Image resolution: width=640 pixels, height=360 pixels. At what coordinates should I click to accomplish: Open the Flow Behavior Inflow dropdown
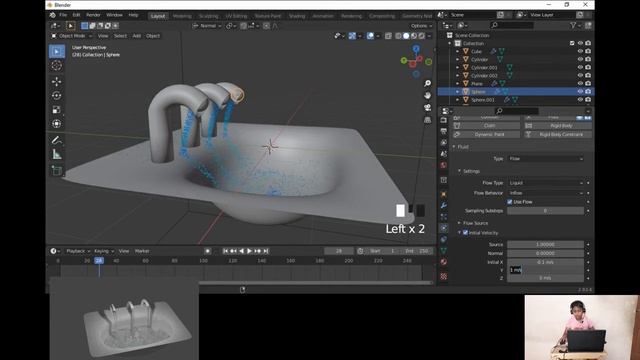[x=546, y=193]
